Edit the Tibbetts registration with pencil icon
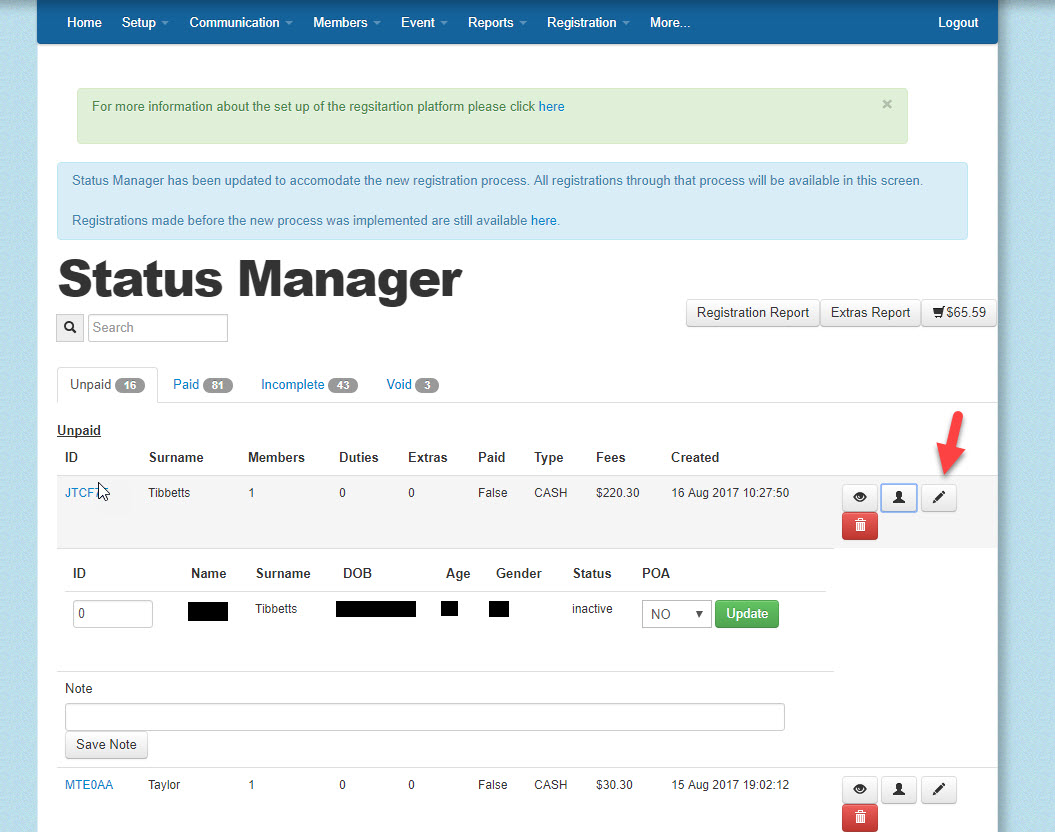 (x=938, y=497)
